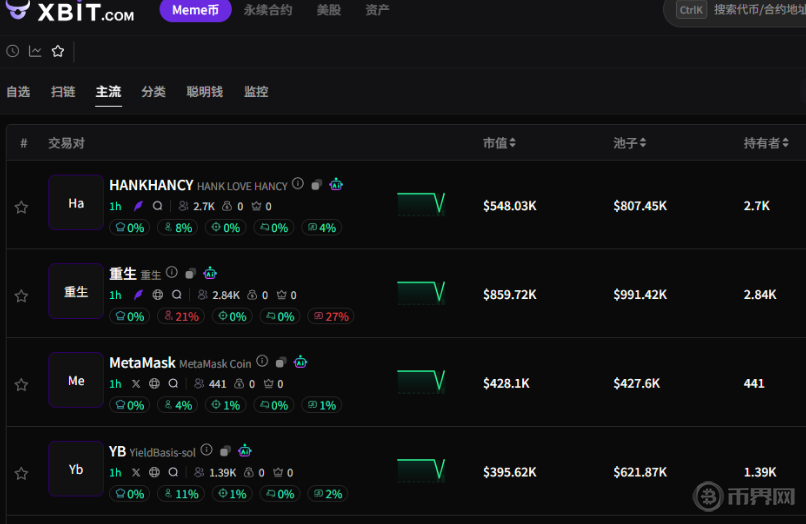Image resolution: width=806 pixels, height=524 pixels.
Task: Click the search coins/contract address field
Action: [754, 10]
